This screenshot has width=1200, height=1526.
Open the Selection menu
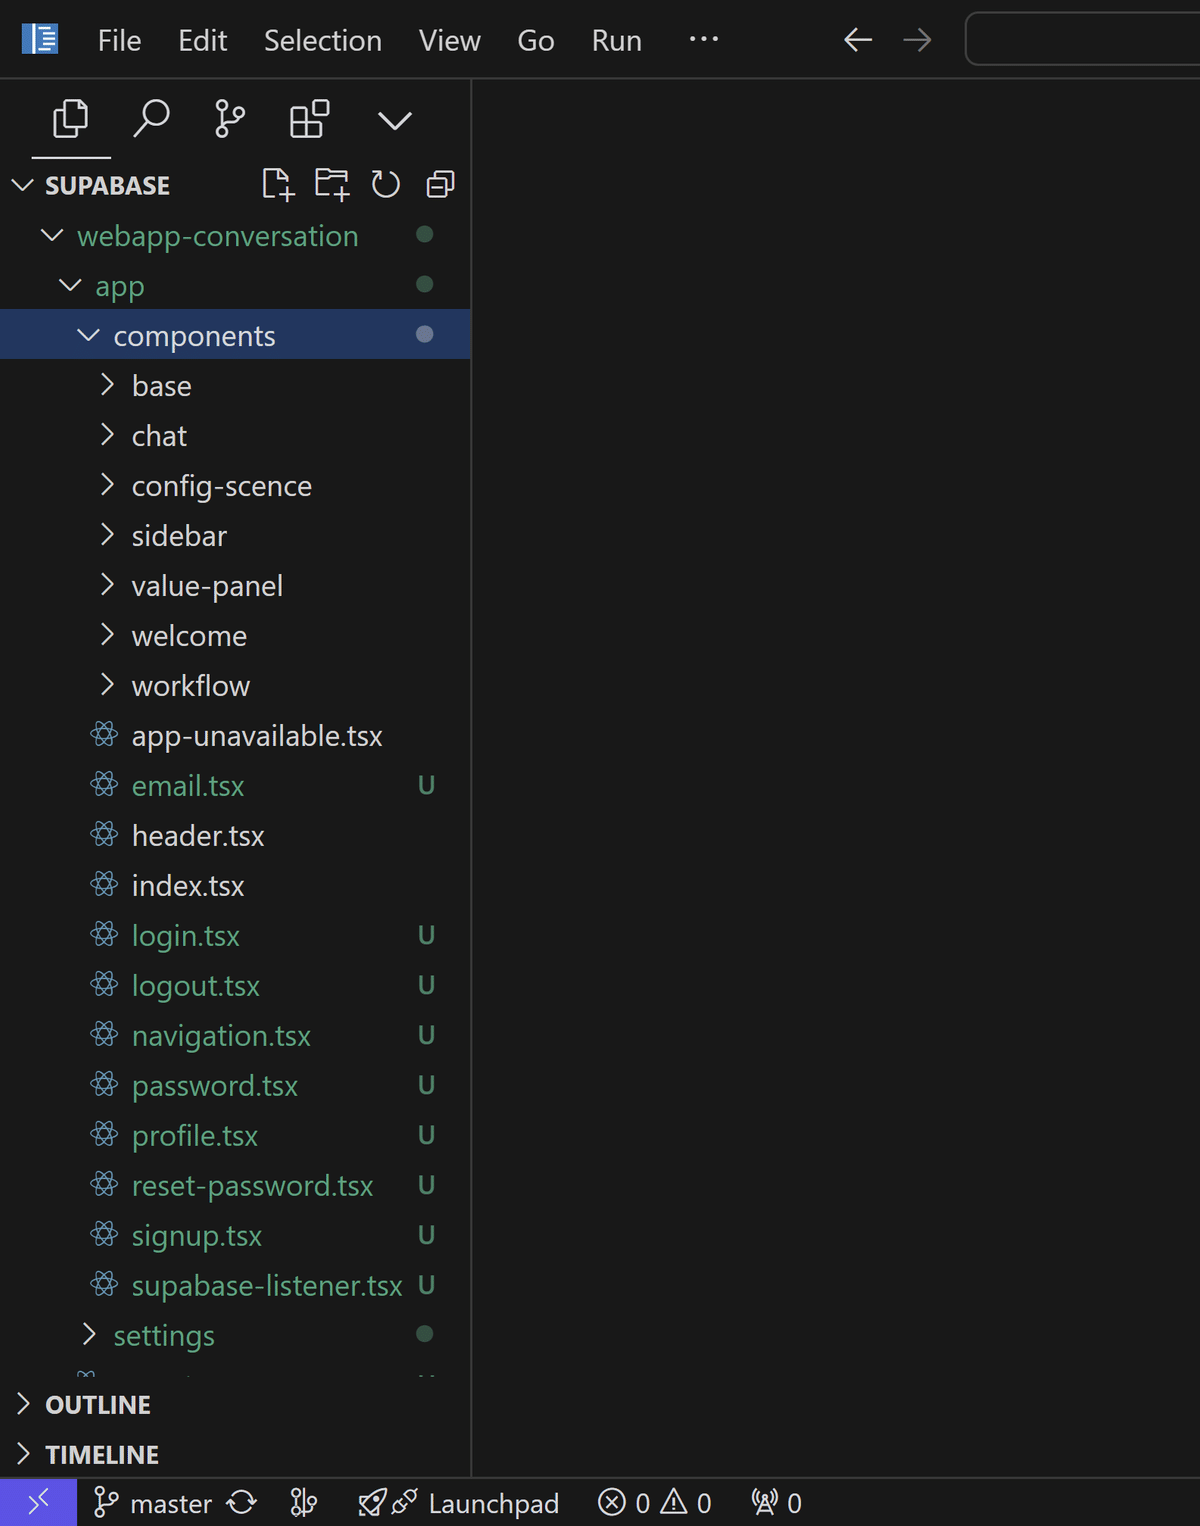coord(323,40)
